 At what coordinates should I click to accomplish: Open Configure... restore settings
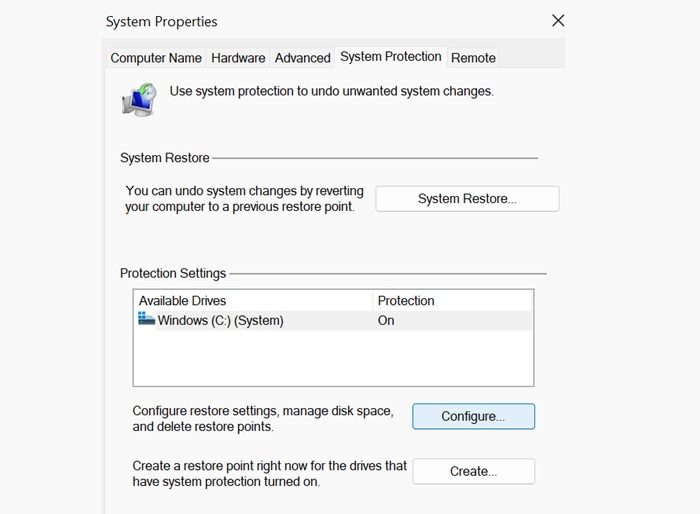pos(473,416)
